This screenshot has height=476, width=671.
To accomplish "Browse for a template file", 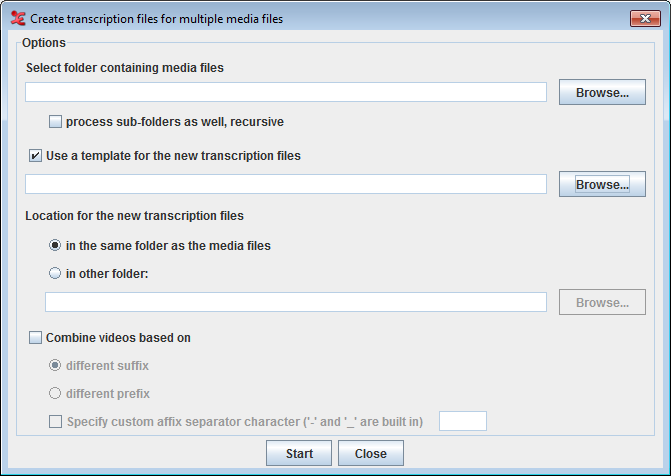I will click(x=602, y=184).
